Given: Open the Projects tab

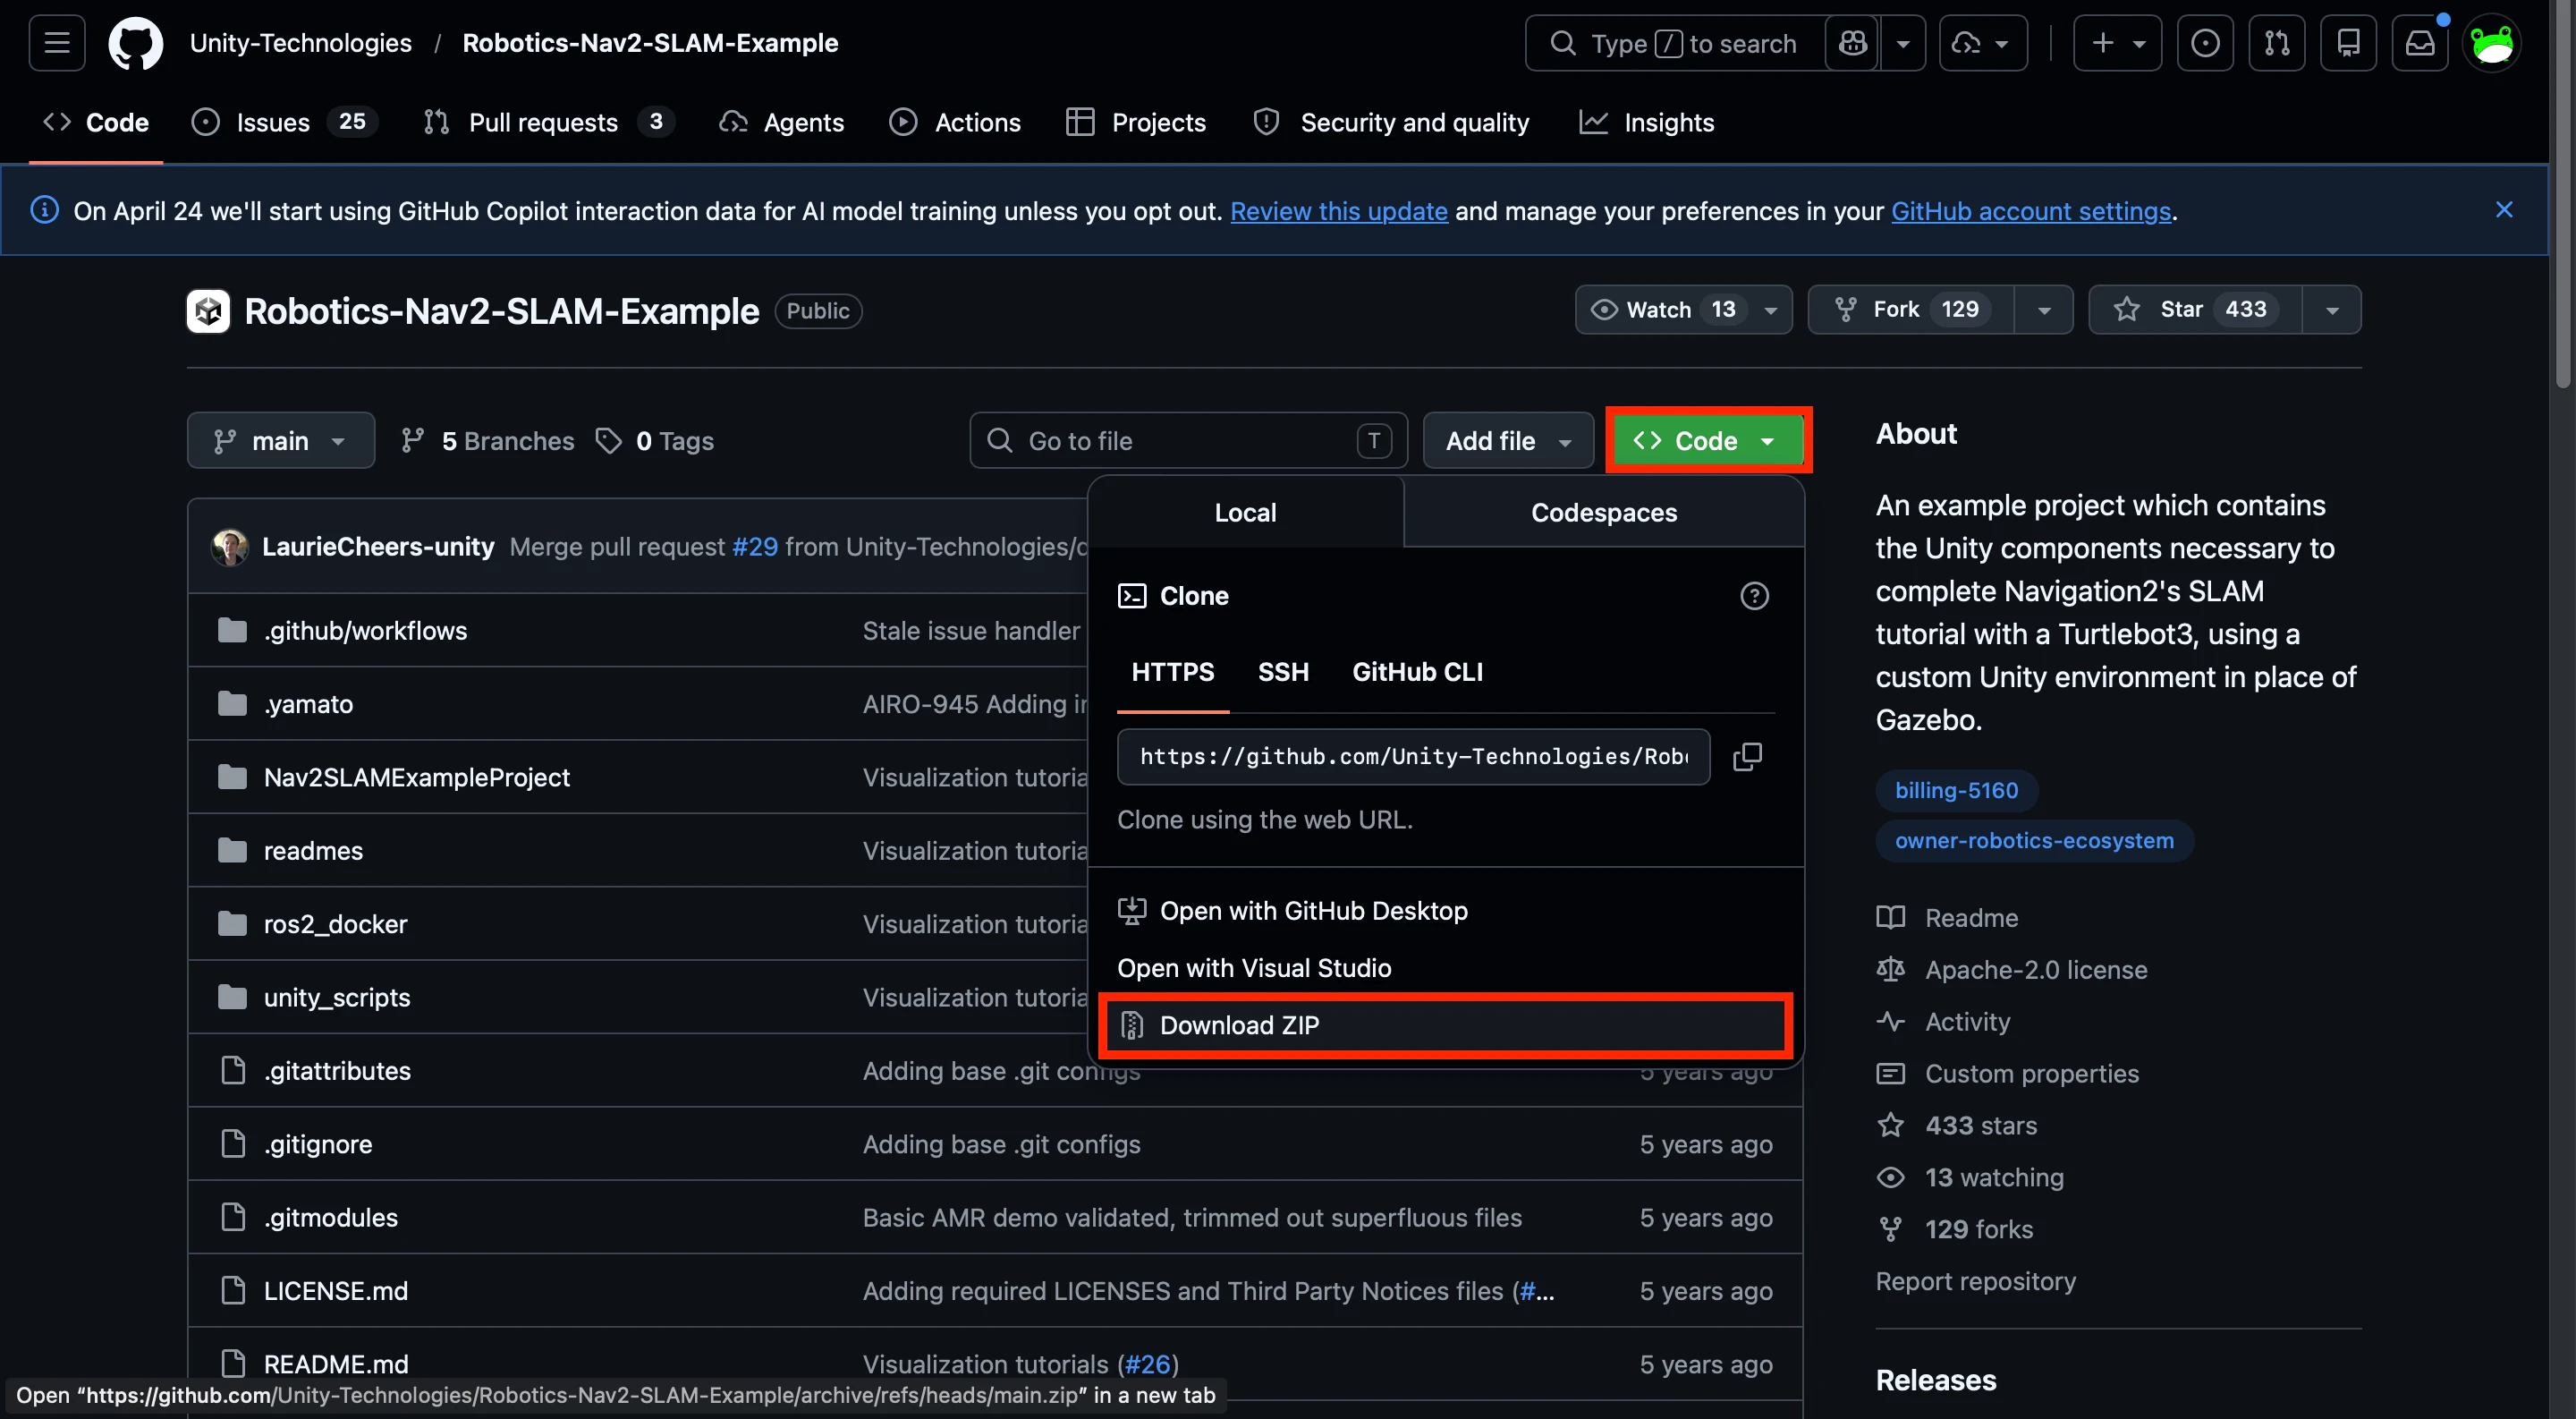Looking at the screenshot, I should coord(1136,122).
